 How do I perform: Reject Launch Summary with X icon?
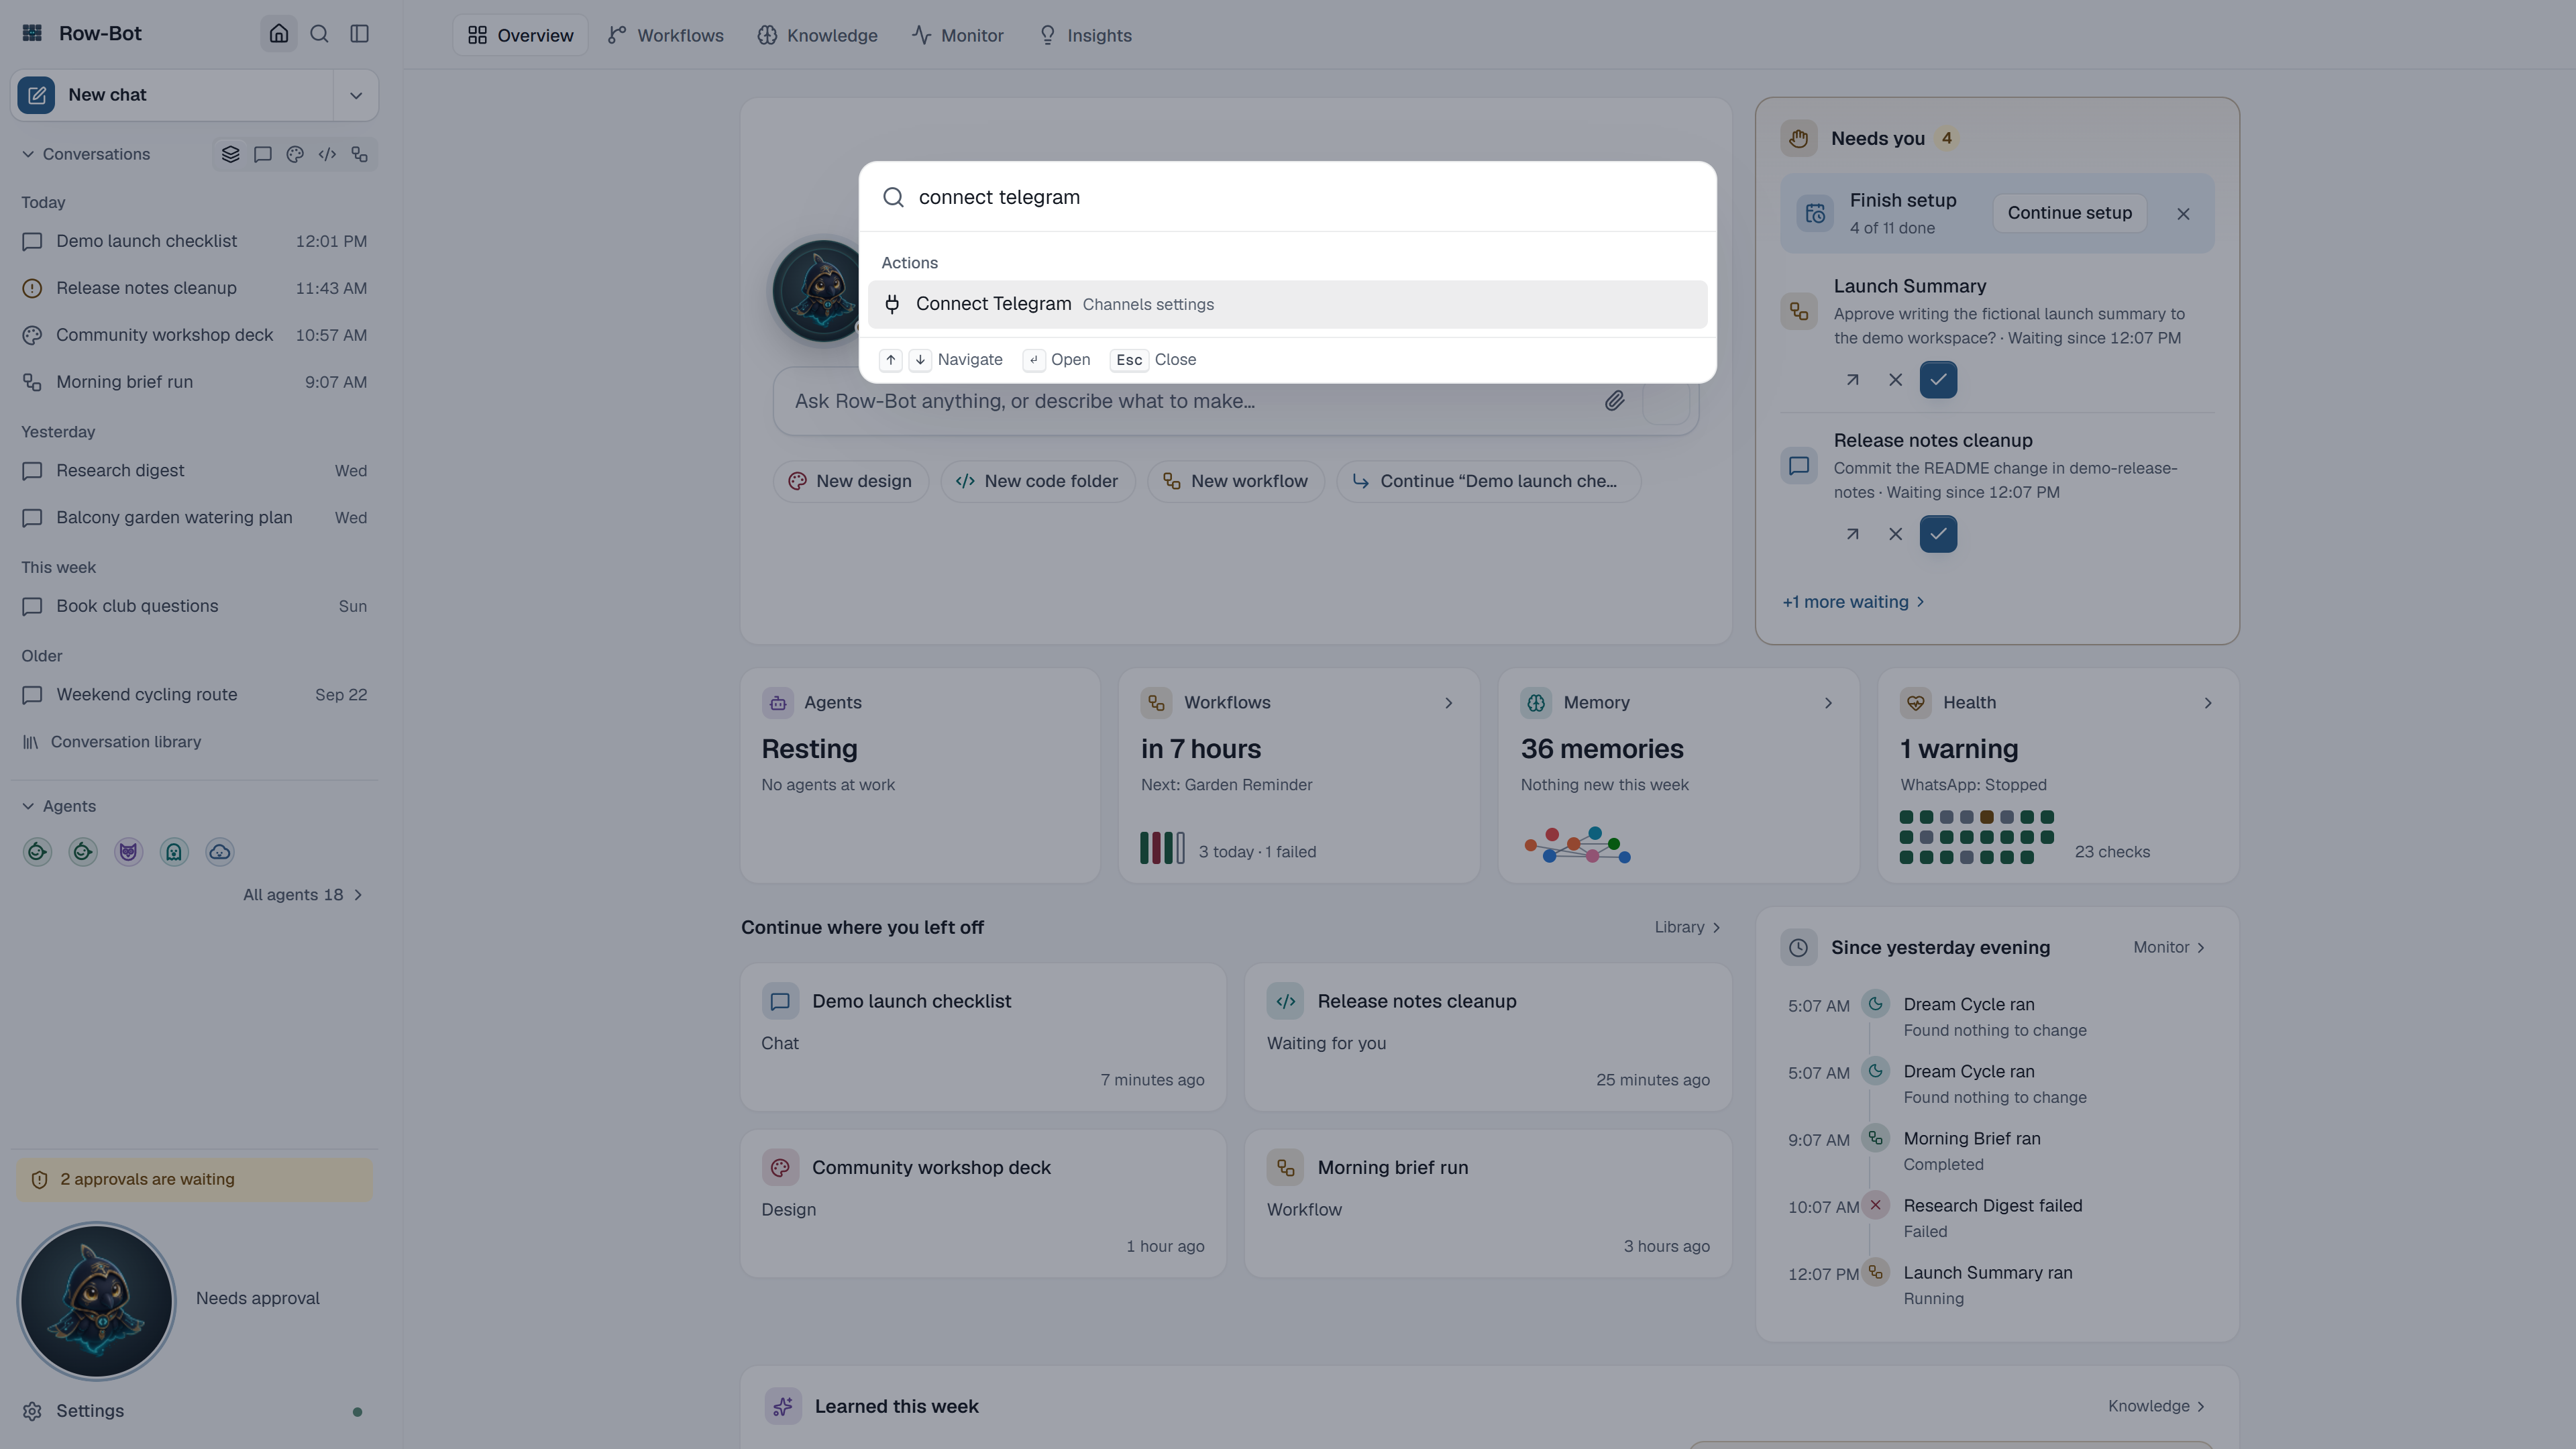click(1895, 380)
